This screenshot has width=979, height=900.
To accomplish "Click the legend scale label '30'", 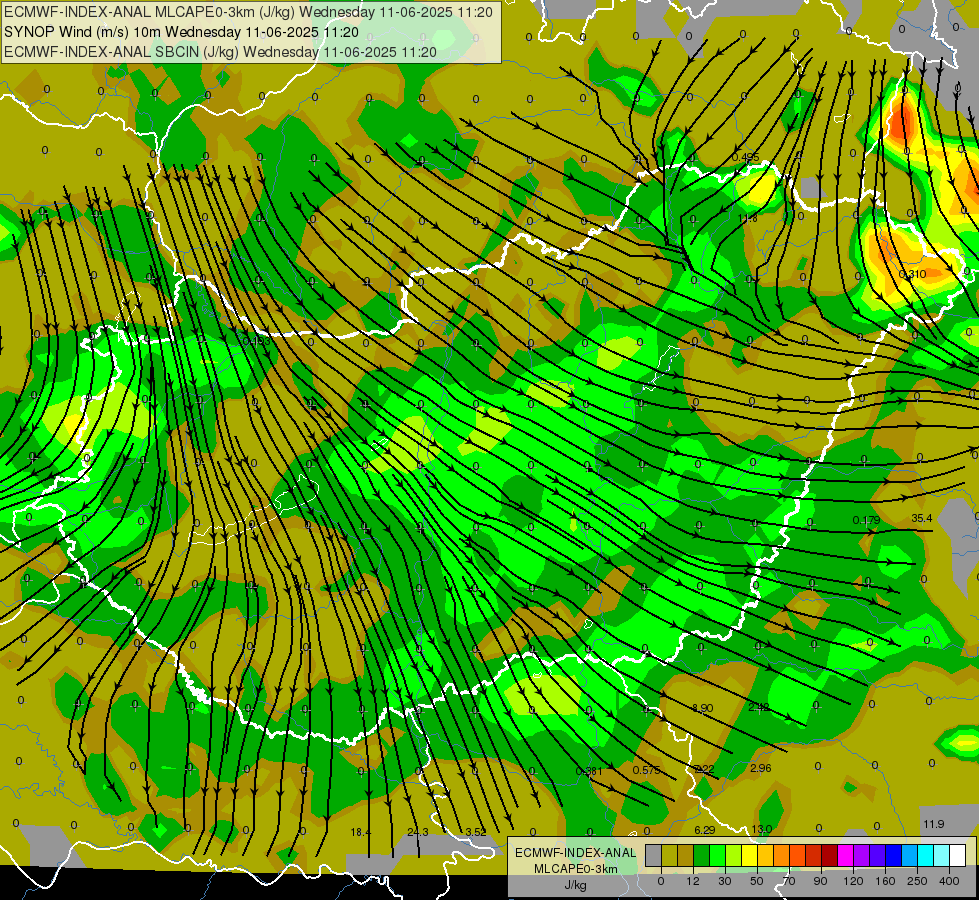I will (725, 881).
